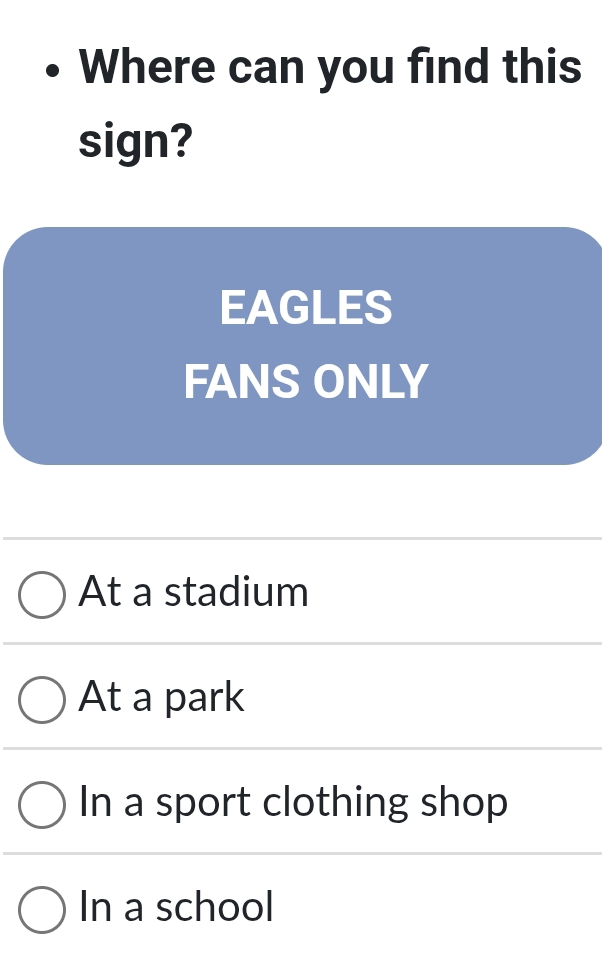Click the divider line above the answer options
Image resolution: width=602 pixels, height=975 pixels.
pyautogui.click(x=300, y=540)
